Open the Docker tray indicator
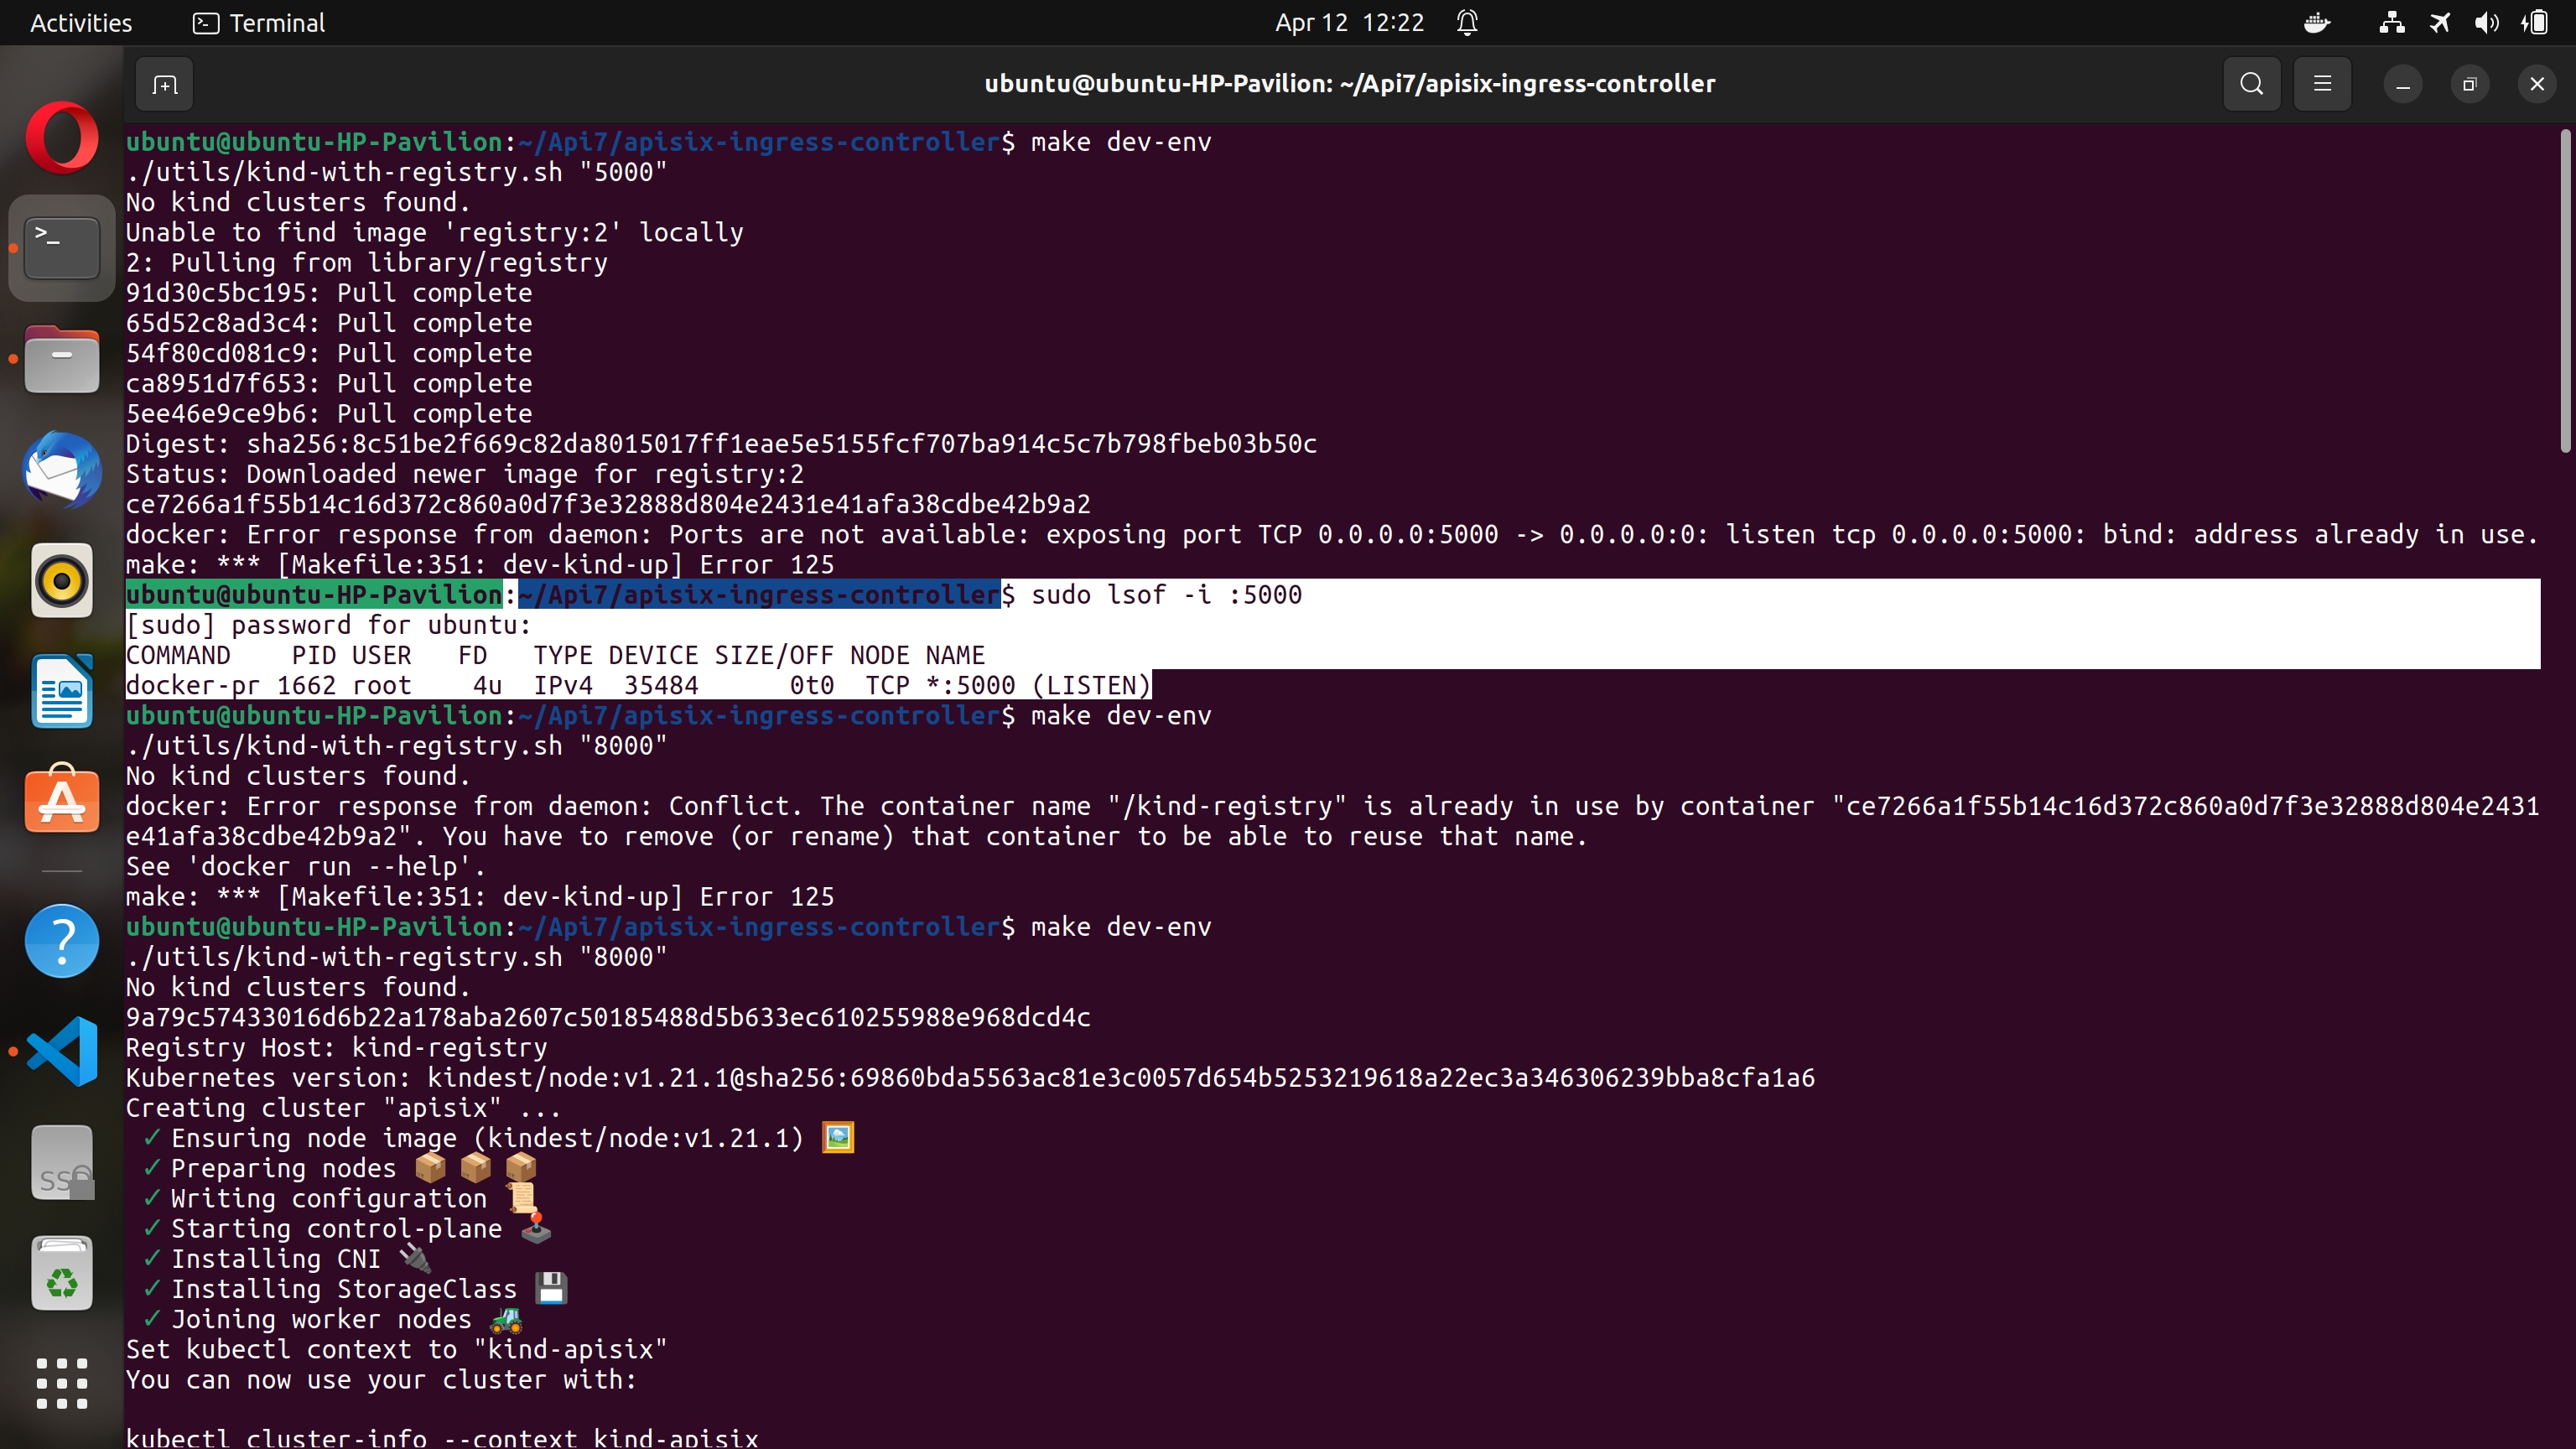 pyautogui.click(x=2317, y=23)
